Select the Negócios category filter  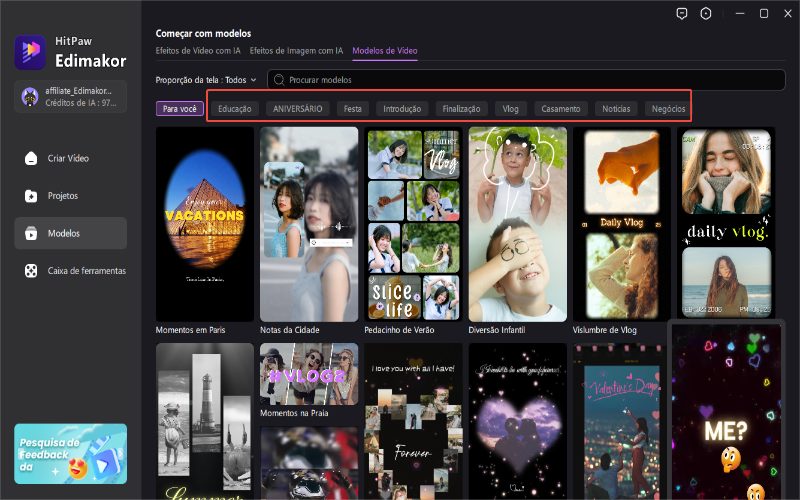click(x=667, y=108)
